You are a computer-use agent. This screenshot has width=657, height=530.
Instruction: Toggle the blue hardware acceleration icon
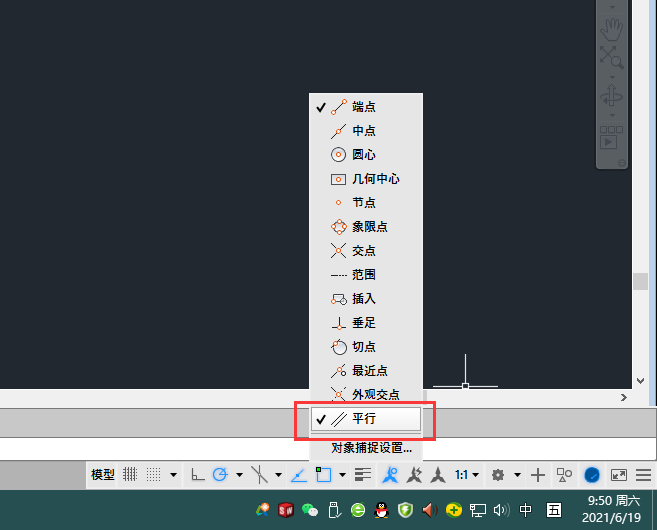(x=592, y=475)
